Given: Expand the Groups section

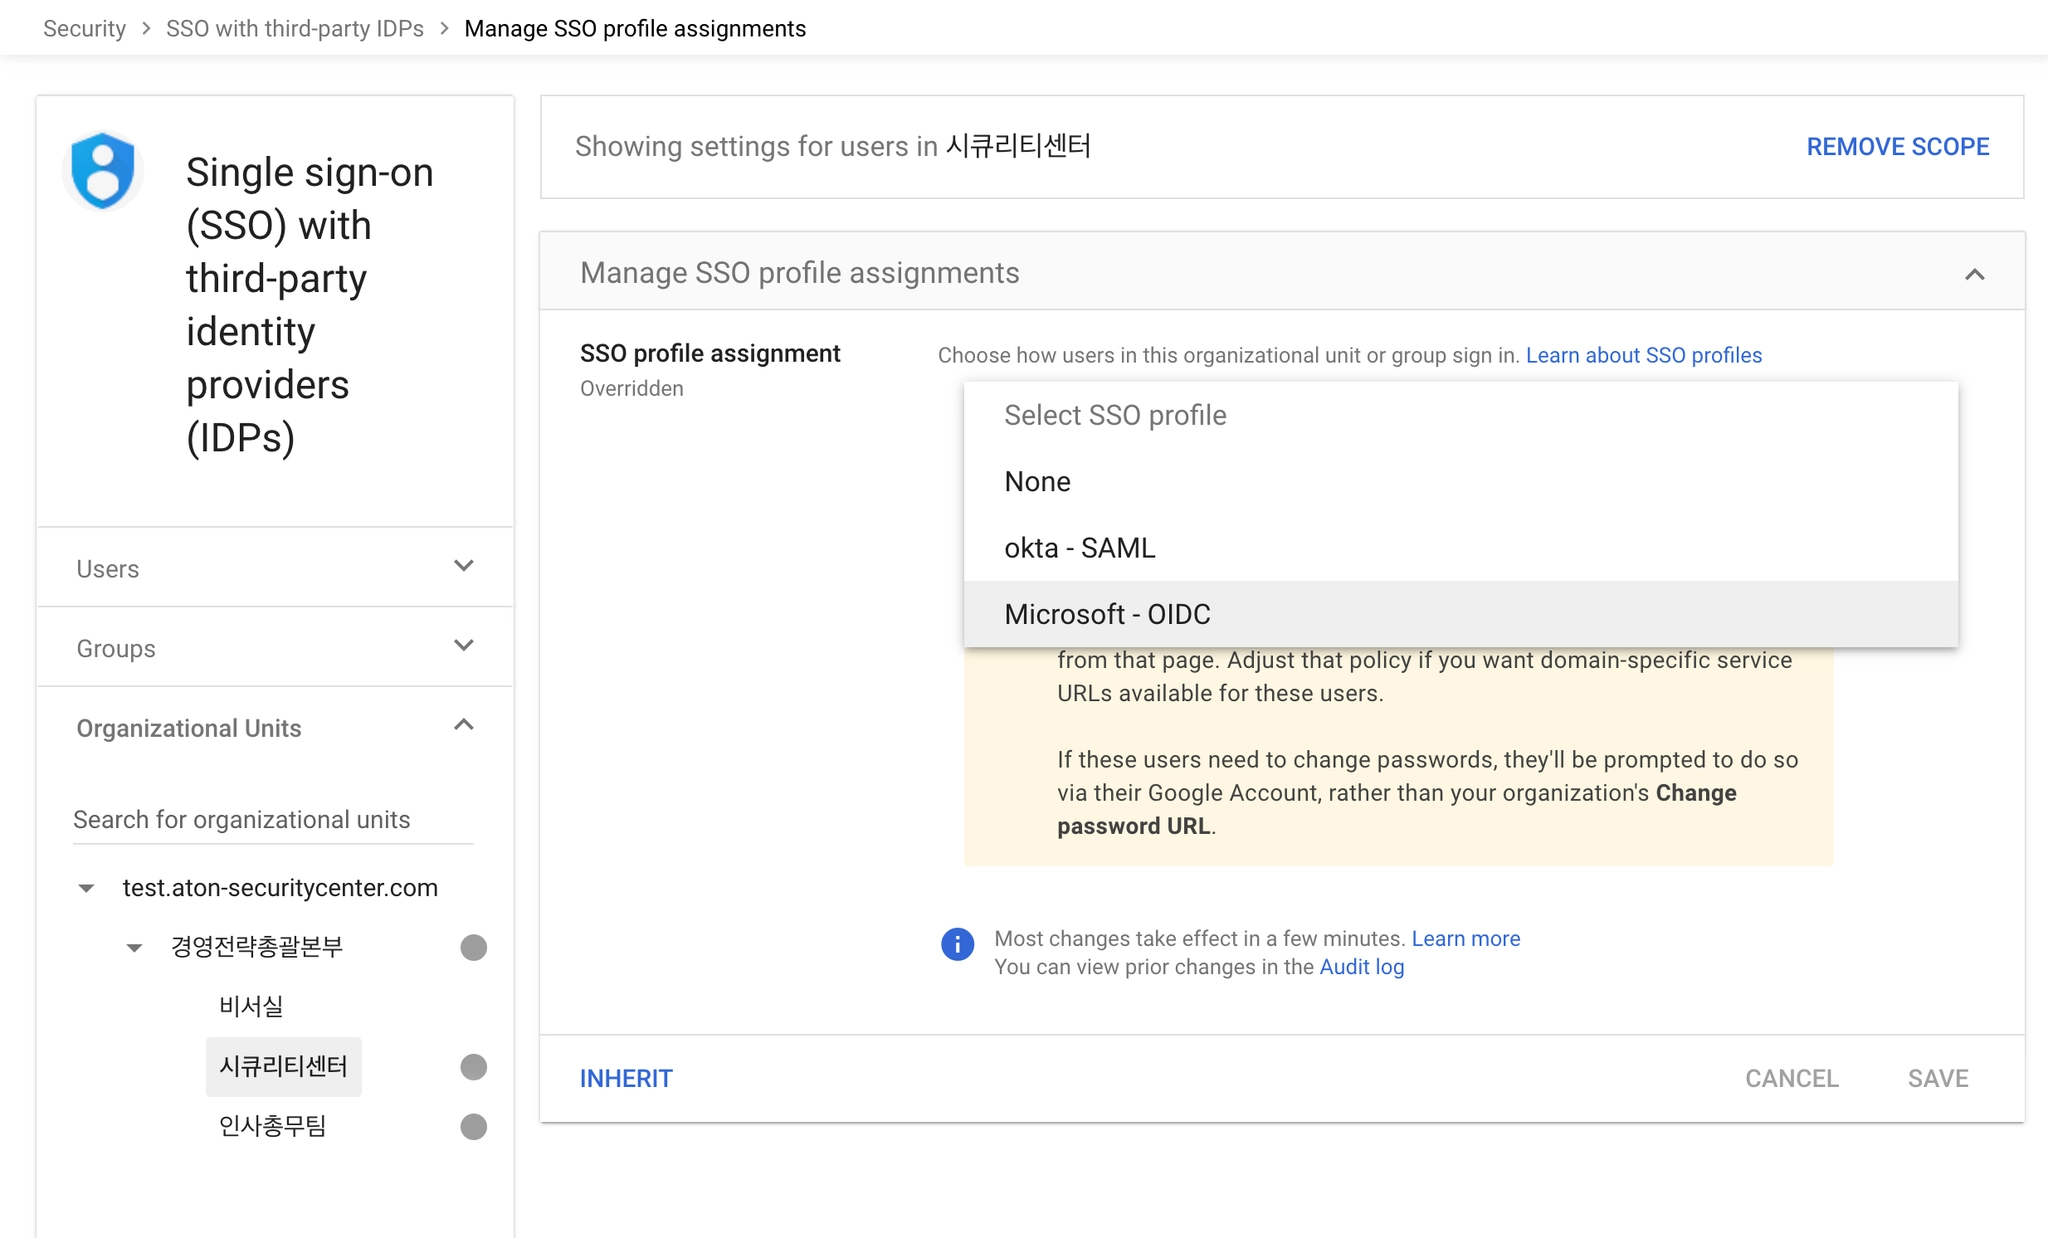Looking at the screenshot, I should (x=463, y=647).
